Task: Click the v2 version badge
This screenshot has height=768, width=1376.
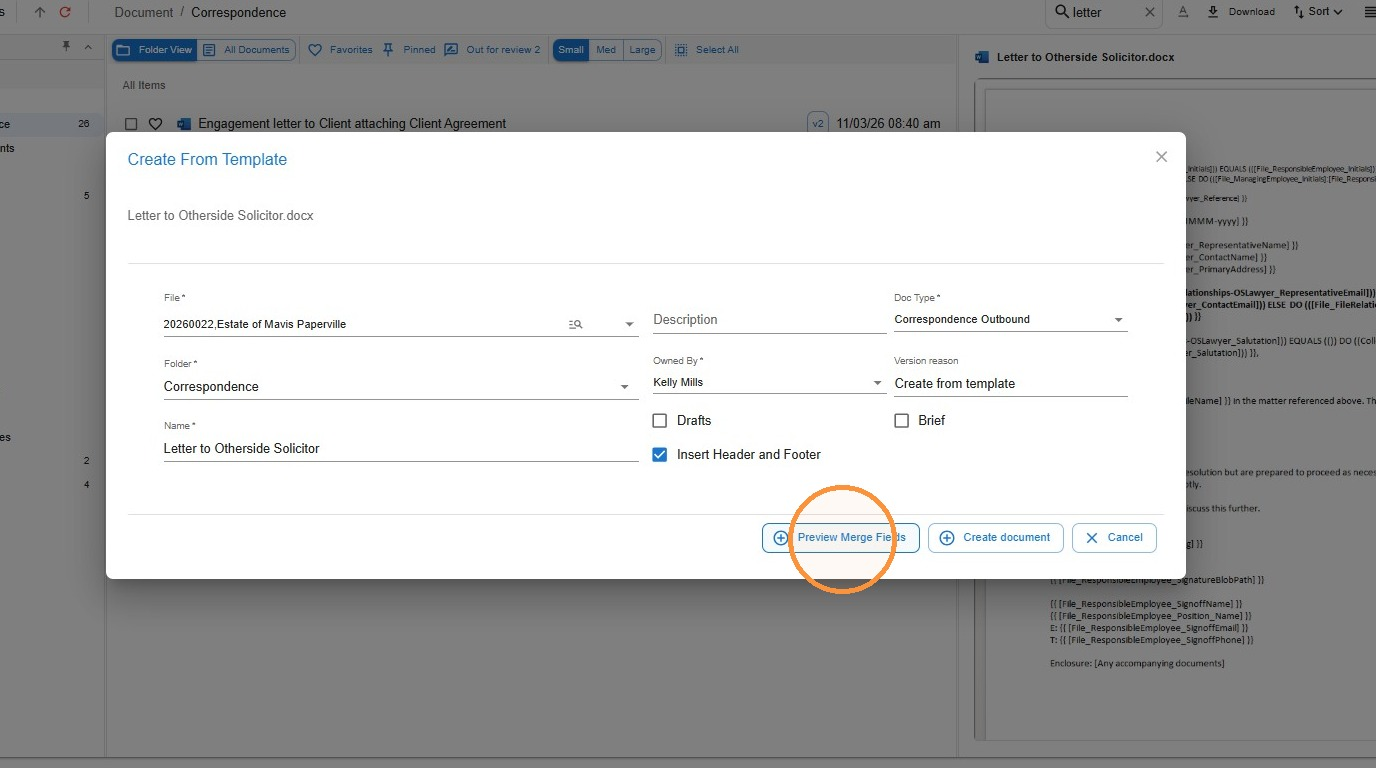Action: point(818,123)
